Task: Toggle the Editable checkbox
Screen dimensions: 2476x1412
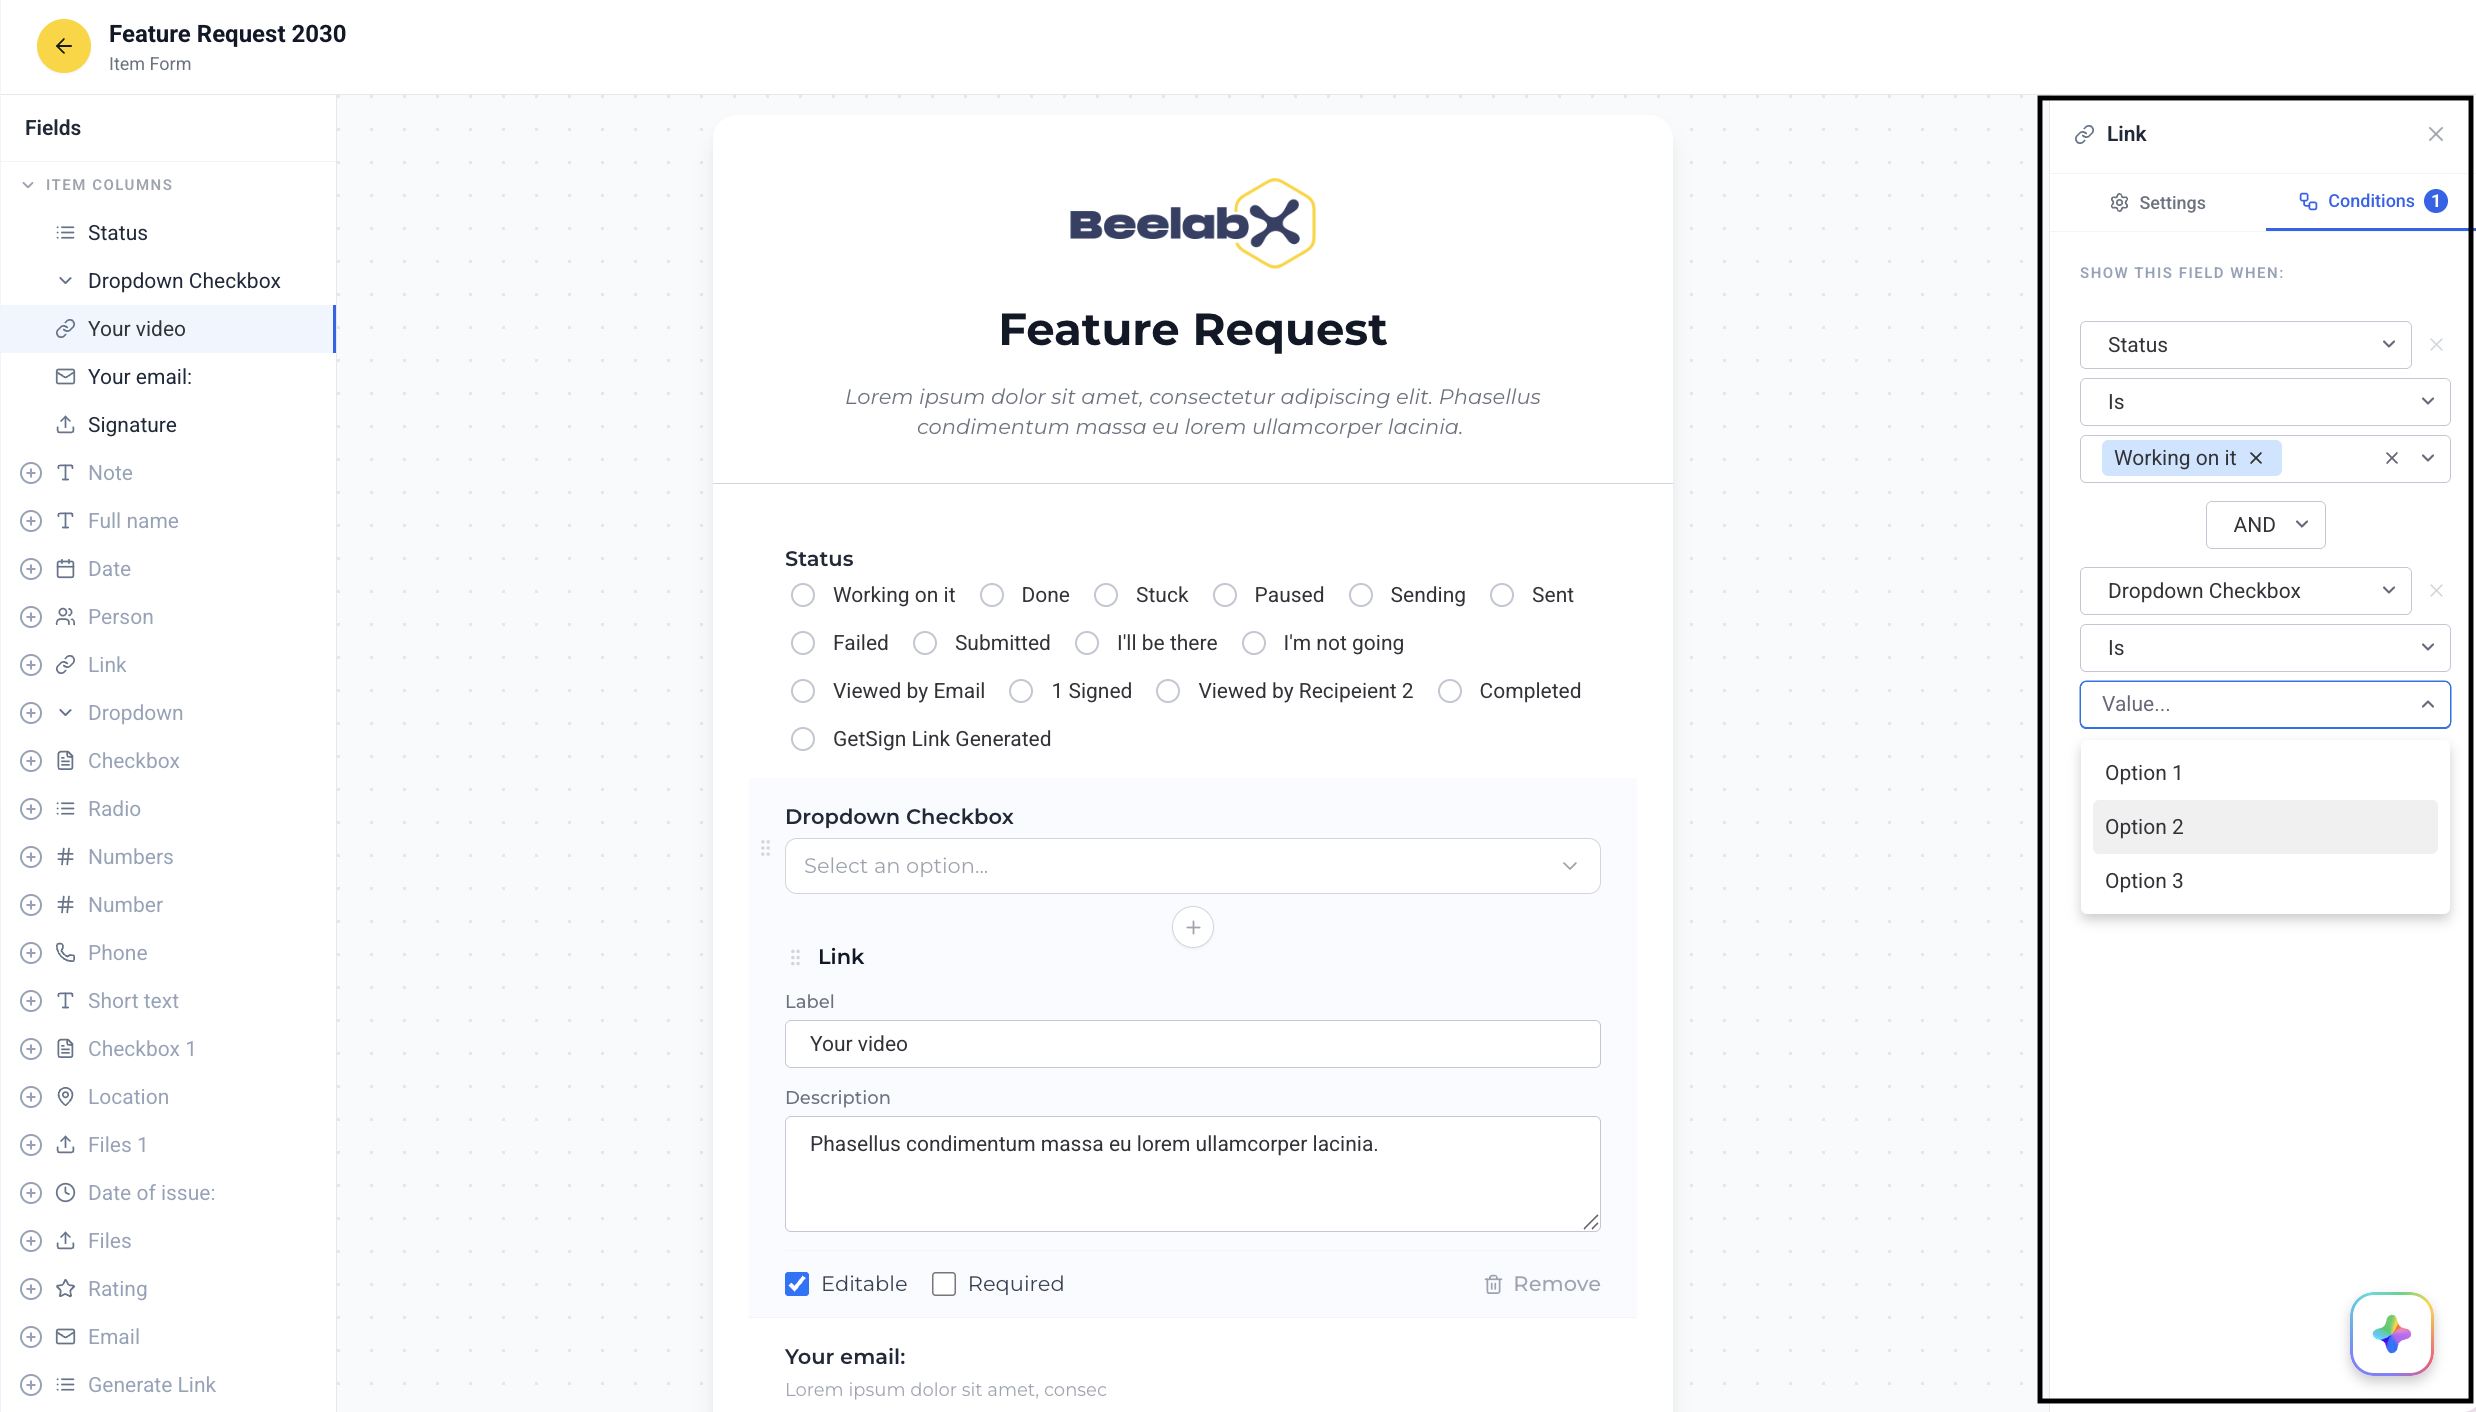Action: [x=797, y=1284]
